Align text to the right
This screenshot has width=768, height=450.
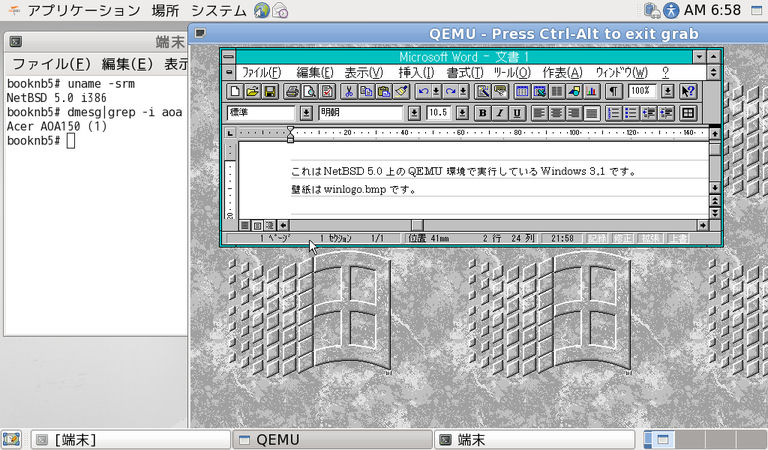[574, 113]
